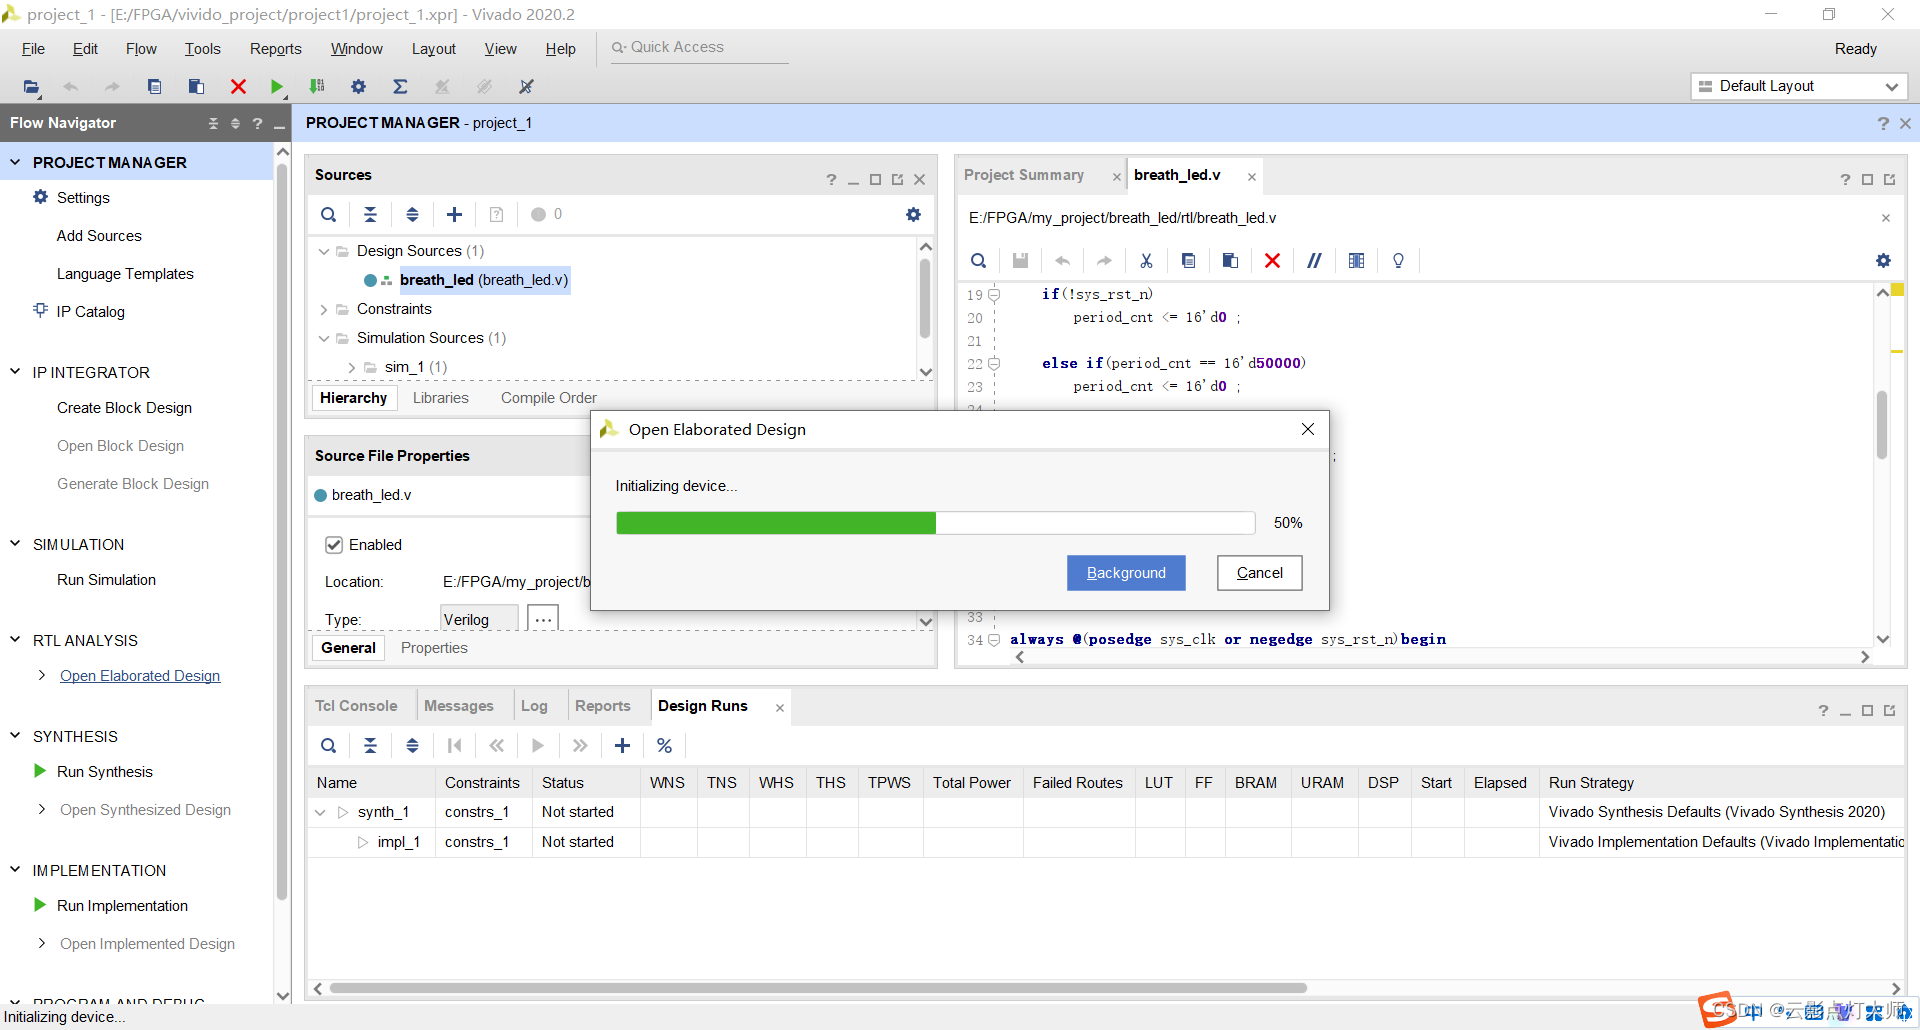
Task: Add sources with plus icon in Sources panel
Action: [x=454, y=214]
